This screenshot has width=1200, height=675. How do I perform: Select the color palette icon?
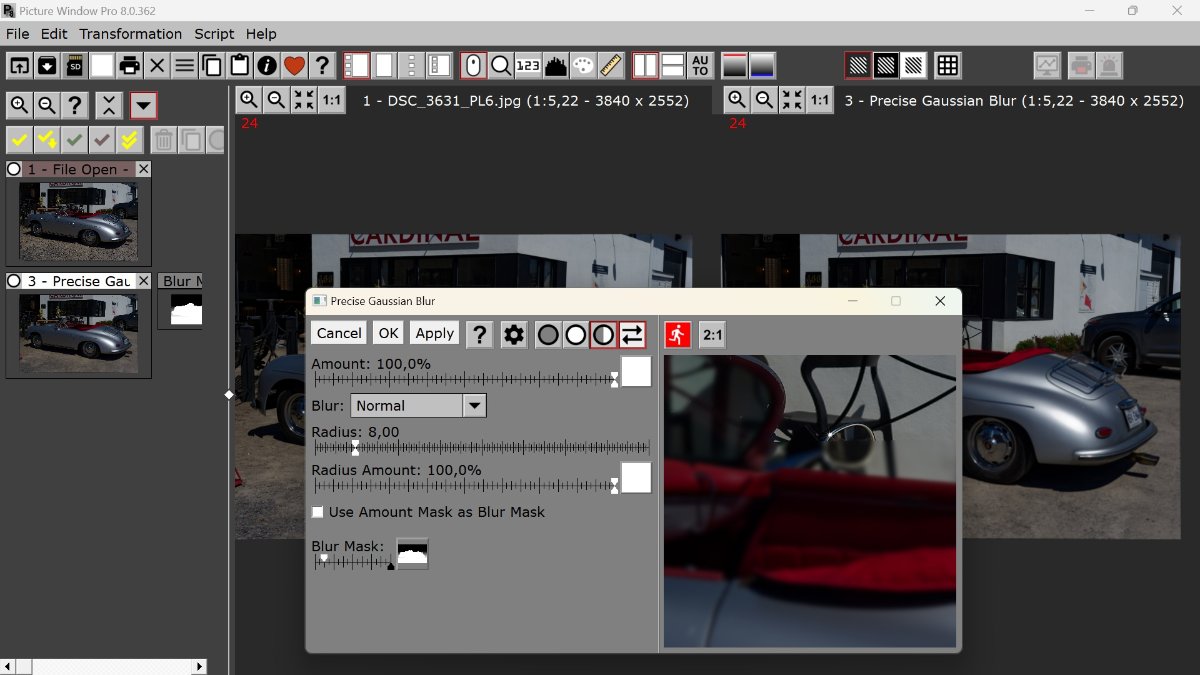tap(584, 66)
